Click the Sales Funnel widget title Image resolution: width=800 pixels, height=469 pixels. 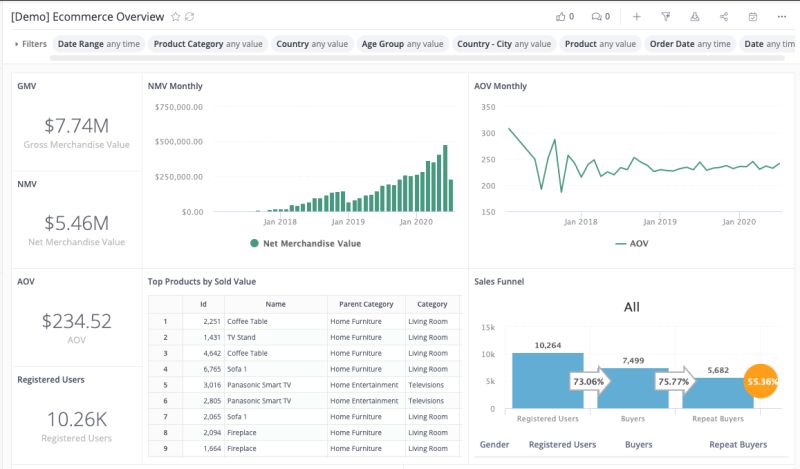pos(499,281)
